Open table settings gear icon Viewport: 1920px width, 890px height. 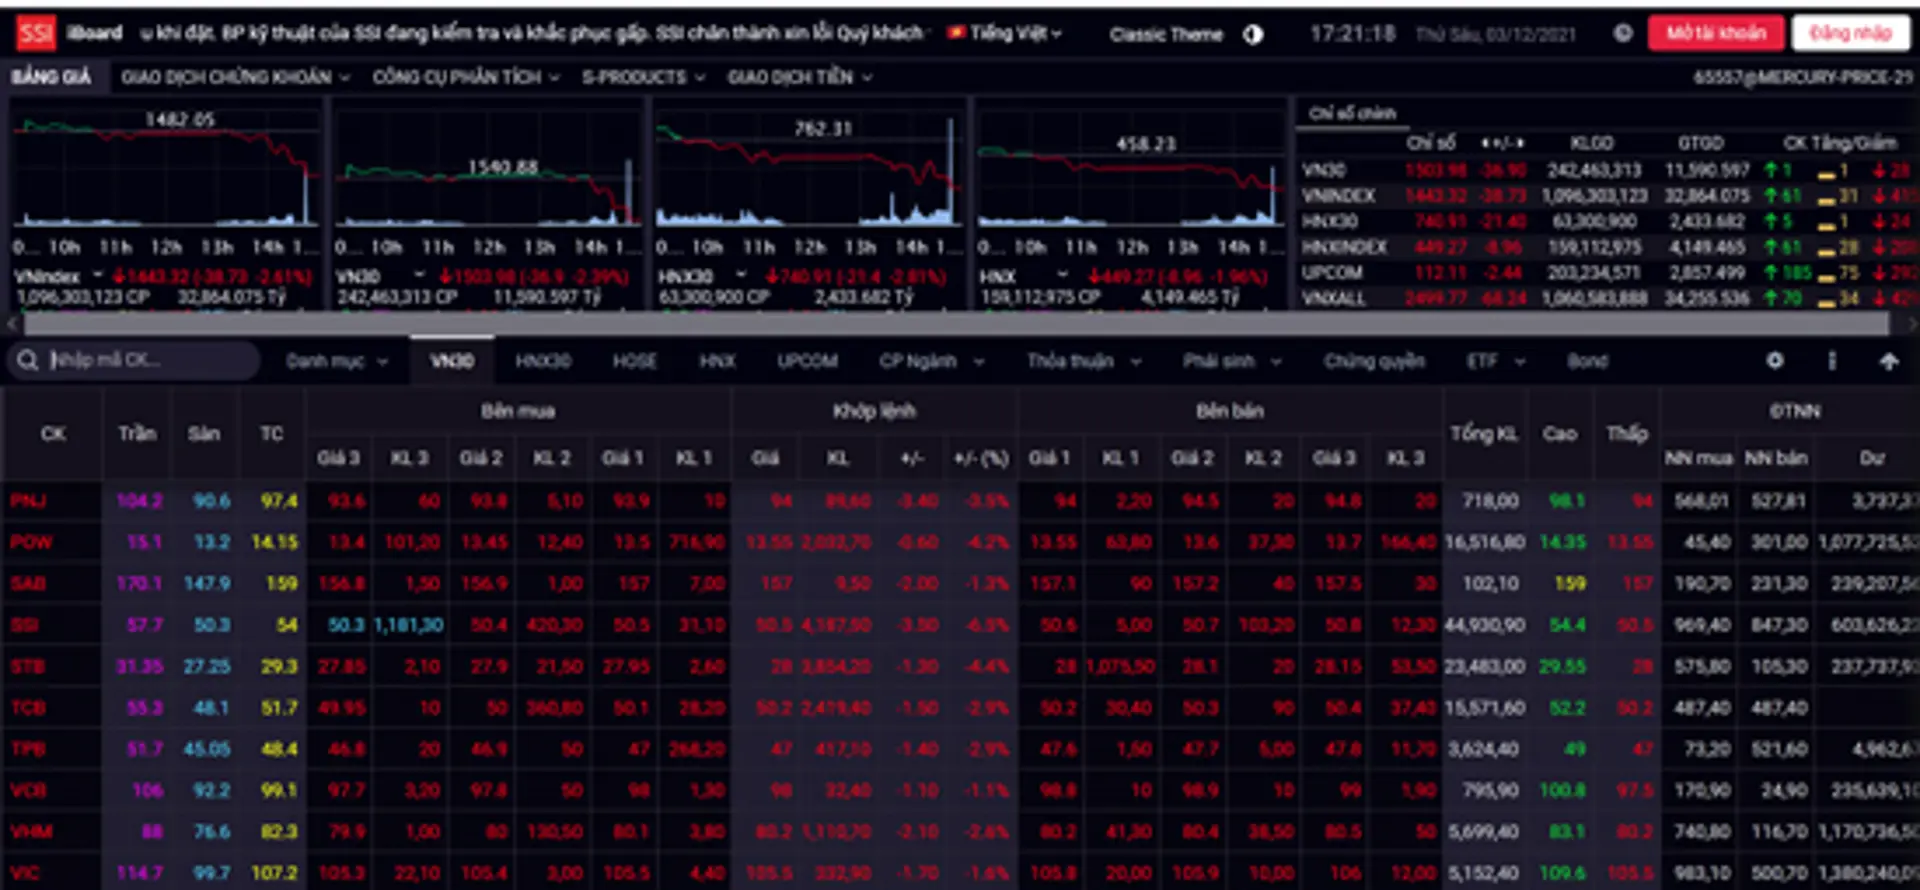click(x=1775, y=360)
